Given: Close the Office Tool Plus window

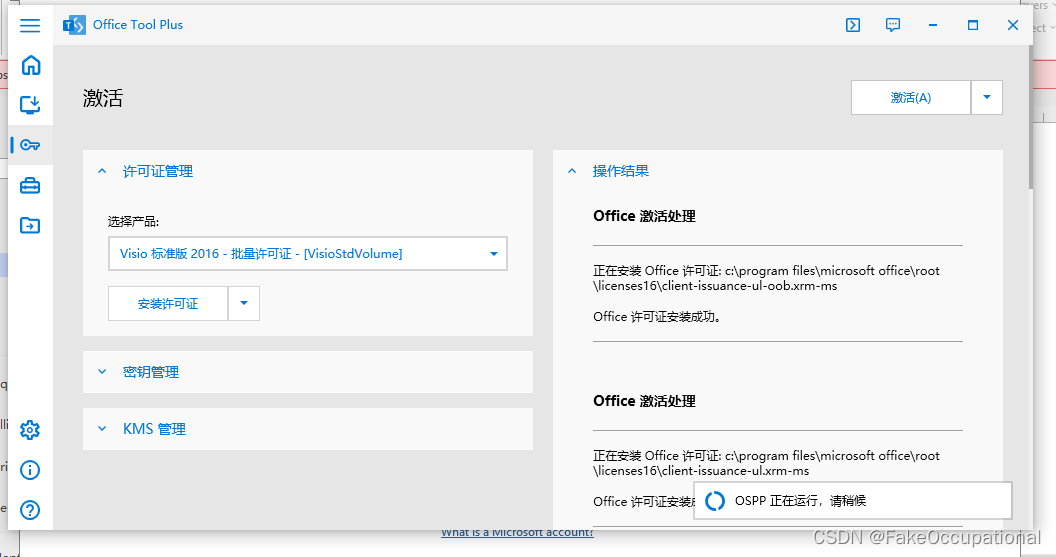Looking at the screenshot, I should tap(1012, 25).
